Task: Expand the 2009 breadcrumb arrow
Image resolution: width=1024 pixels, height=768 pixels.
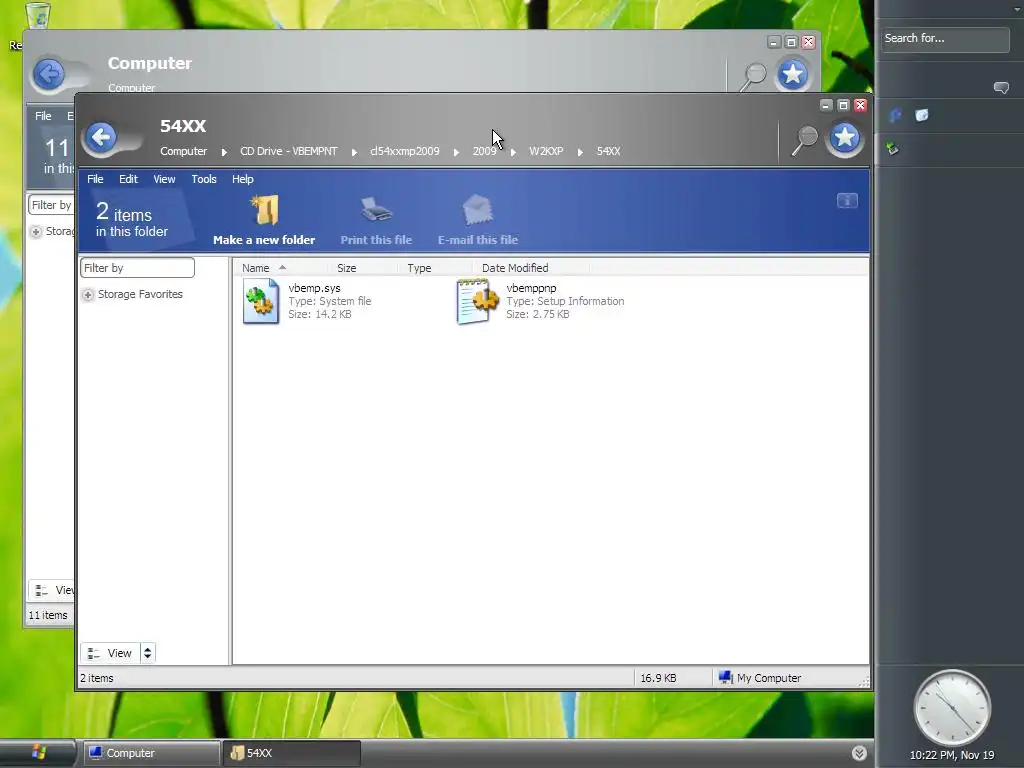Action: [513, 152]
